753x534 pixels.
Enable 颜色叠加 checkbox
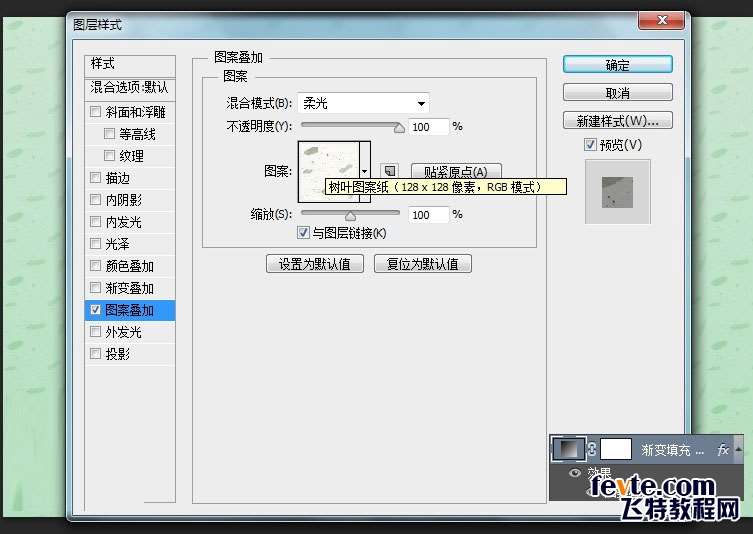pyautogui.click(x=96, y=266)
